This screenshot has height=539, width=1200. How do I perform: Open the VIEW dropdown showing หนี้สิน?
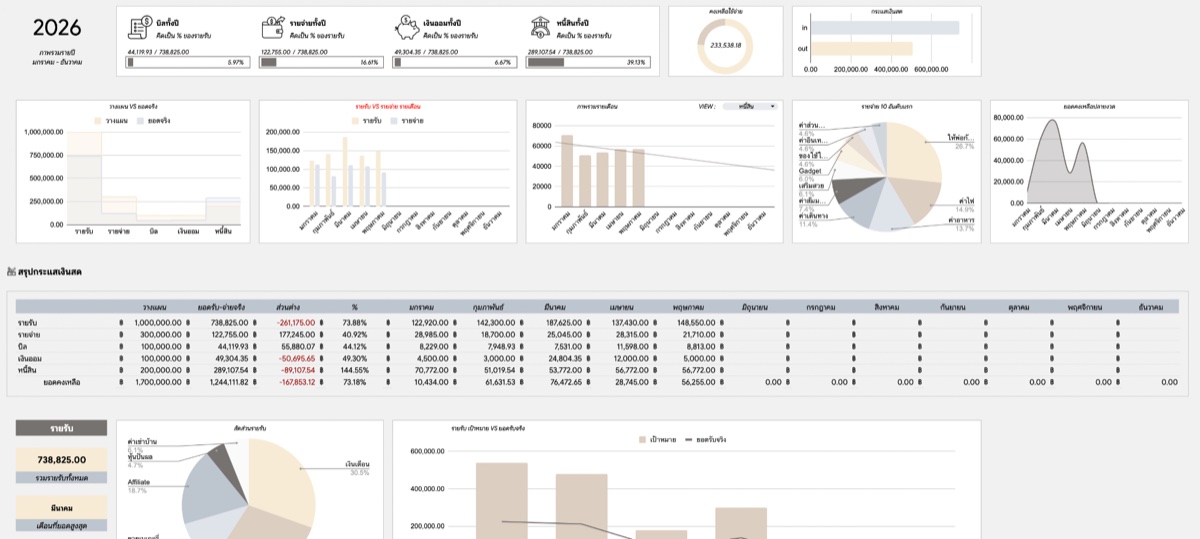tap(749, 106)
